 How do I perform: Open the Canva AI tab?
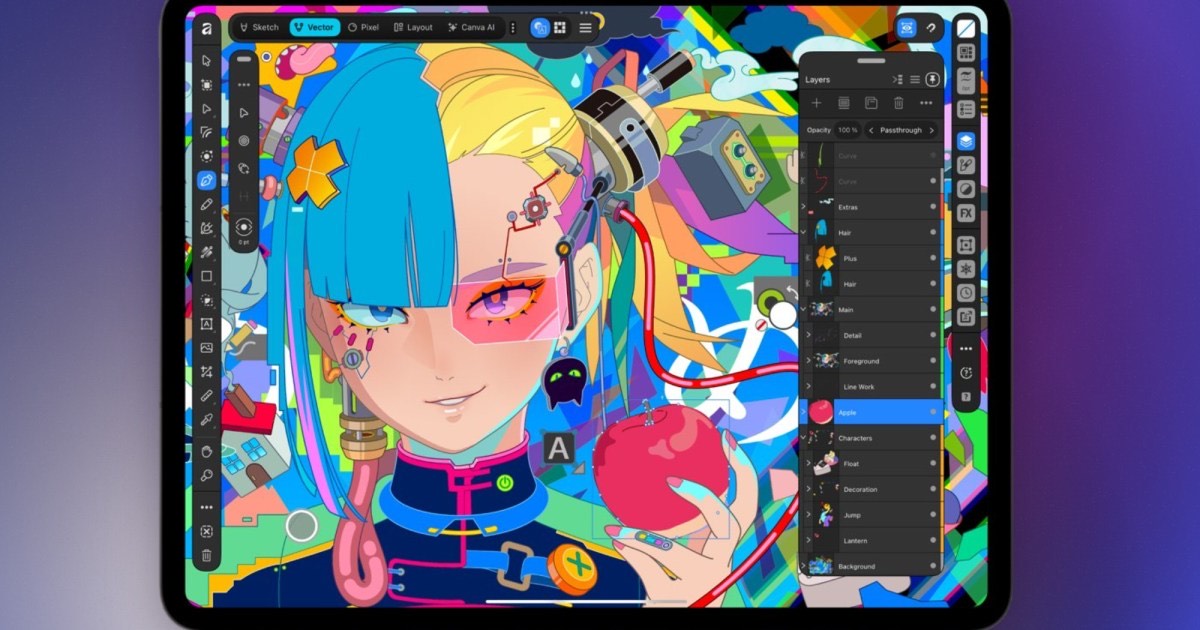[x=472, y=28]
